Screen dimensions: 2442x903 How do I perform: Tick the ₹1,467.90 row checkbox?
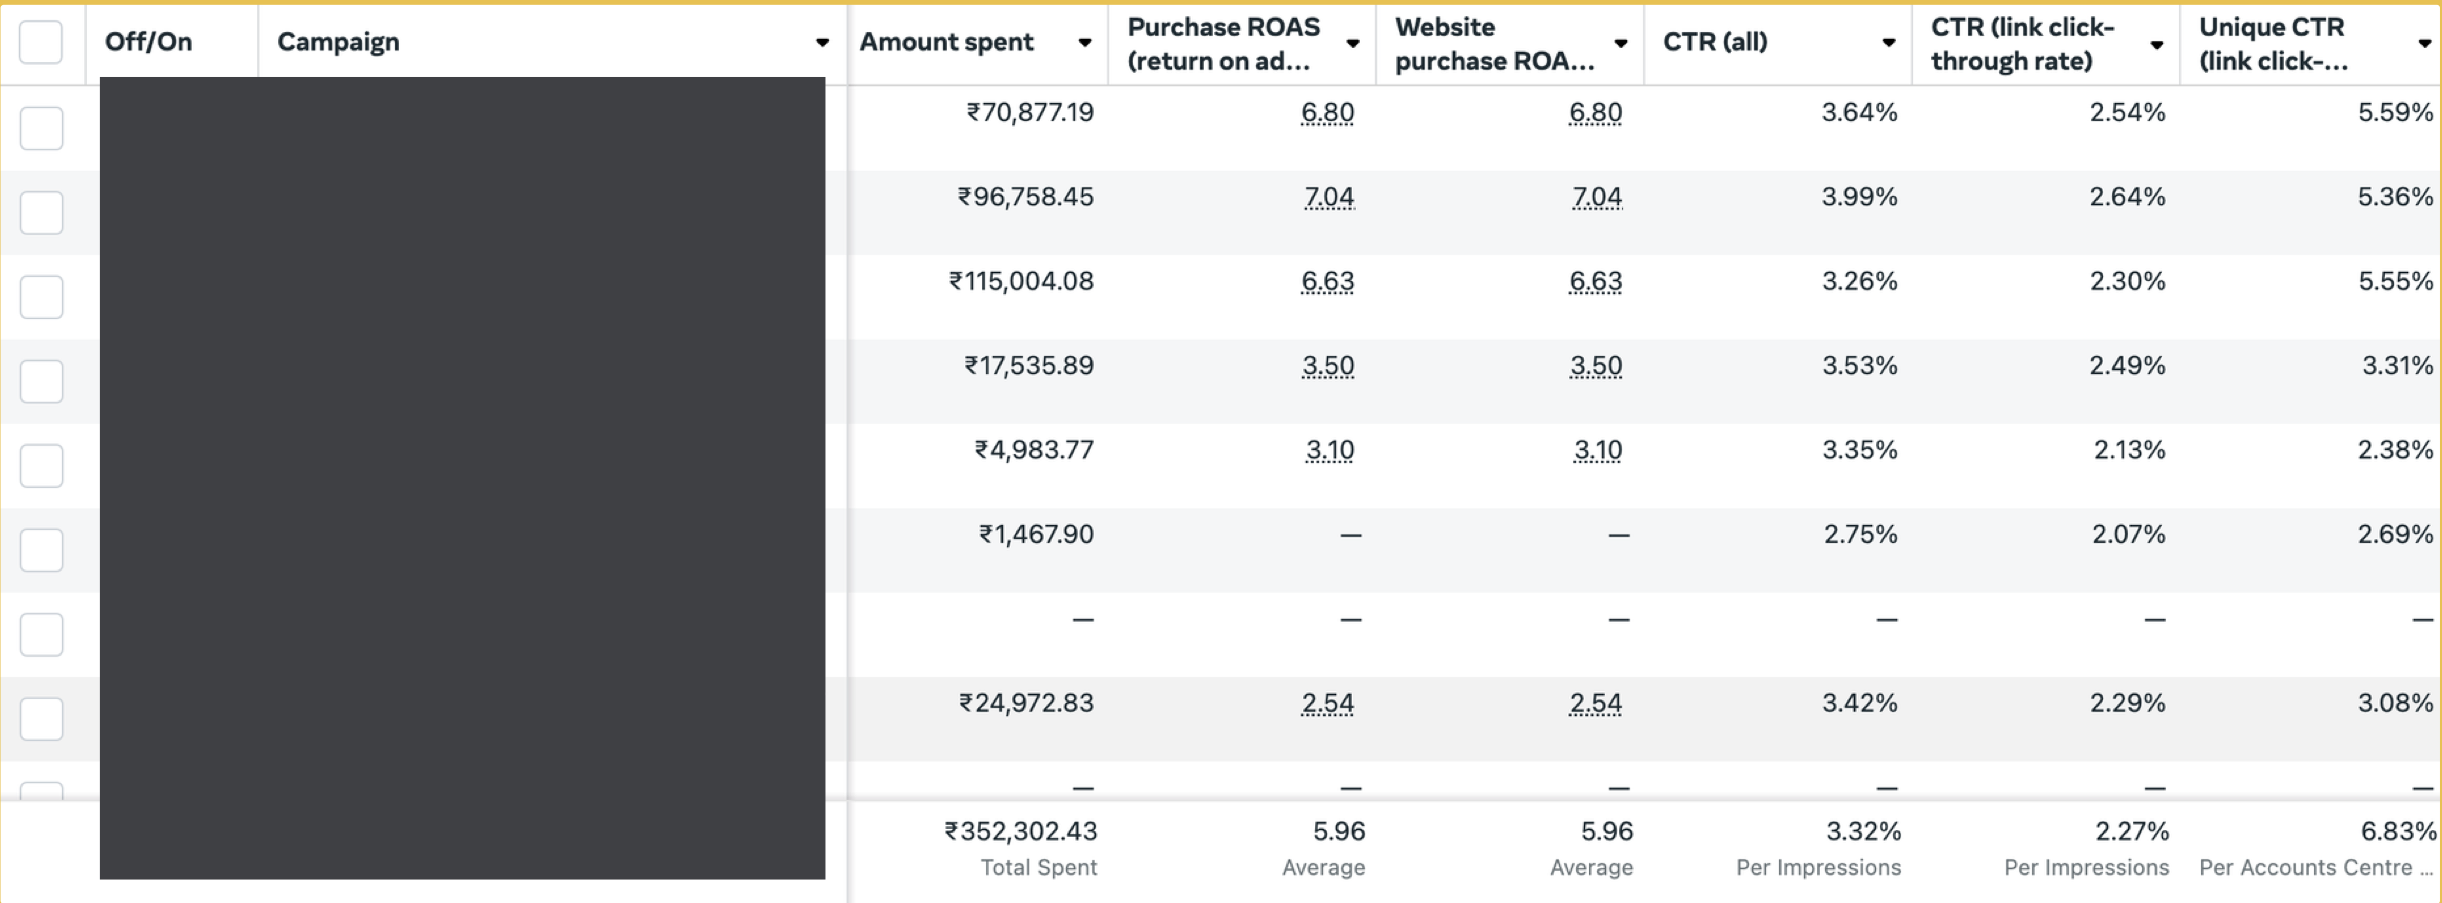pyautogui.click(x=41, y=550)
